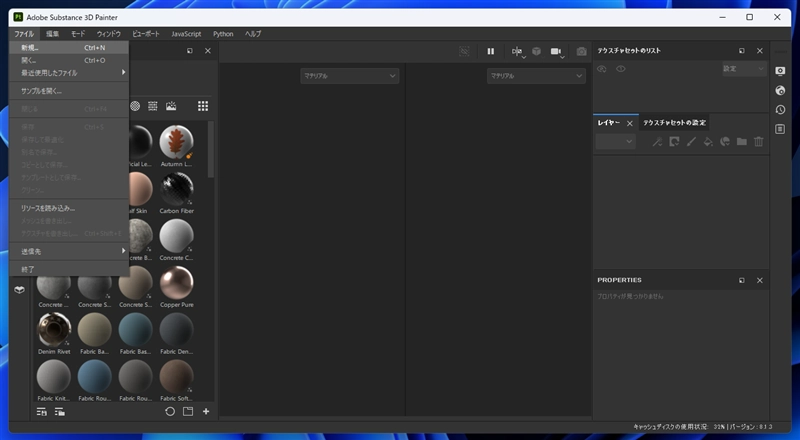Expand the 最近使用したファイル submenu
The height and width of the screenshot is (440, 800).
click(x=68, y=72)
